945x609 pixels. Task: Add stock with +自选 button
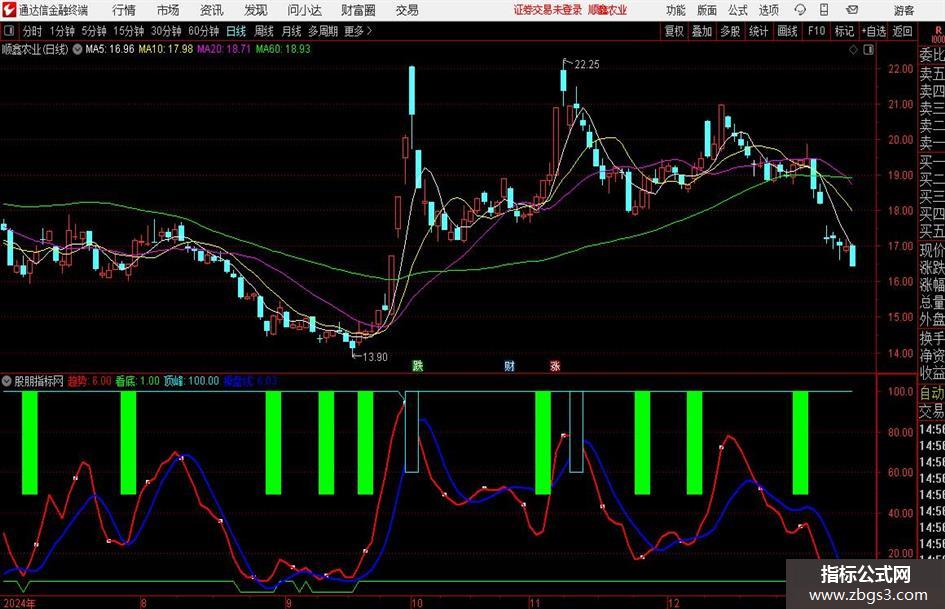[x=873, y=31]
